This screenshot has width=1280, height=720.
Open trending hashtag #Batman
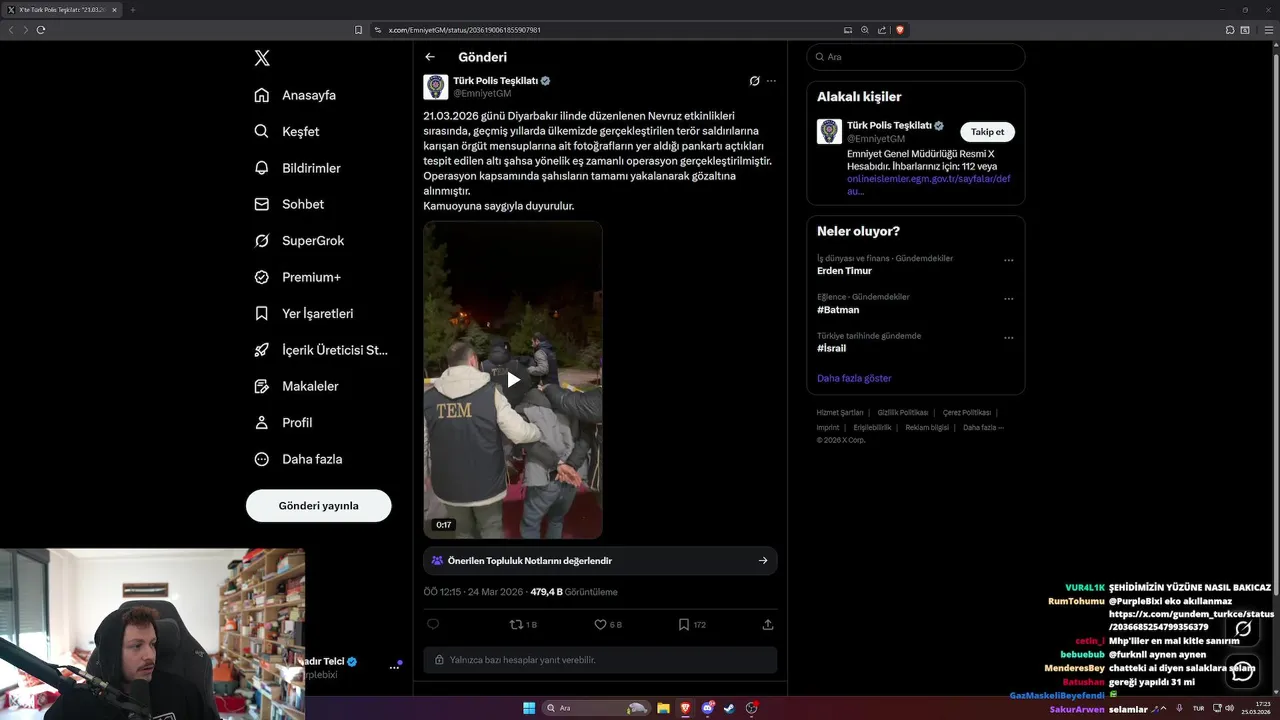(x=838, y=310)
